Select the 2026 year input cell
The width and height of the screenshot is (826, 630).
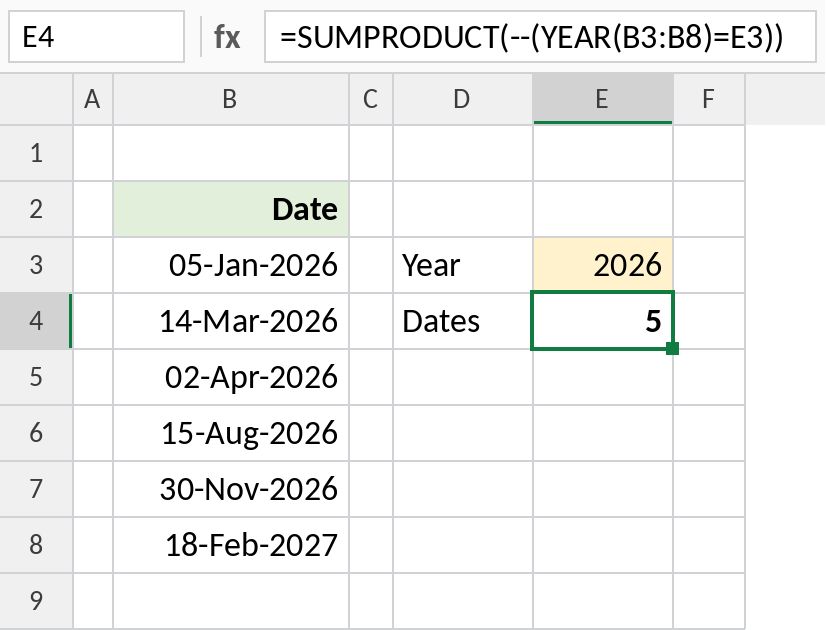click(603, 265)
